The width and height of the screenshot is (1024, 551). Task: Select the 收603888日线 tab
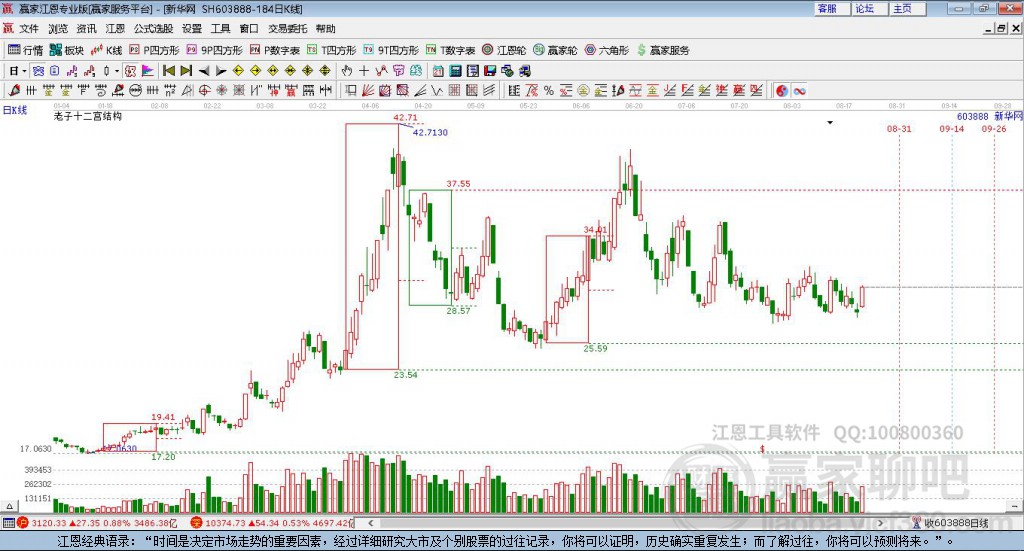pyautogui.click(x=951, y=523)
